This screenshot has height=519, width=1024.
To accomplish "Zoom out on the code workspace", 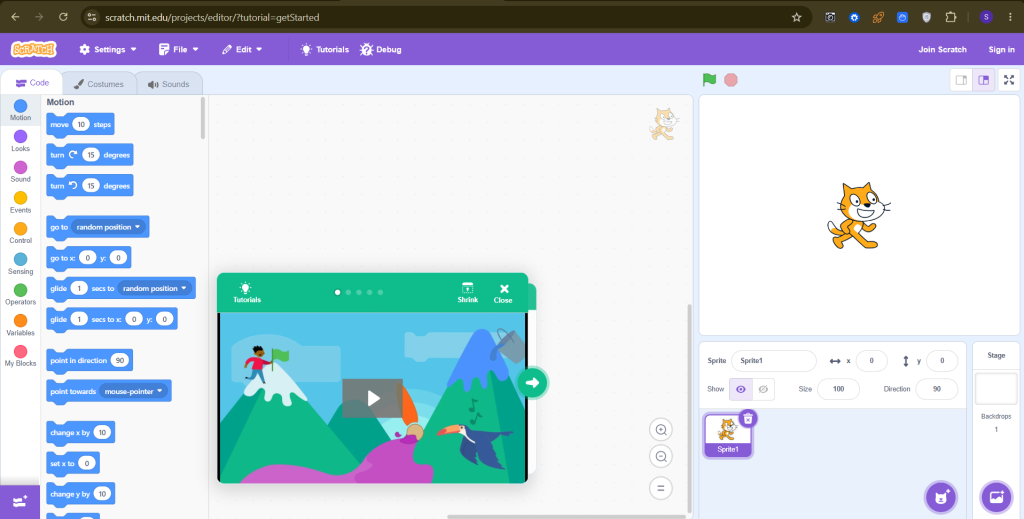I will [661, 456].
